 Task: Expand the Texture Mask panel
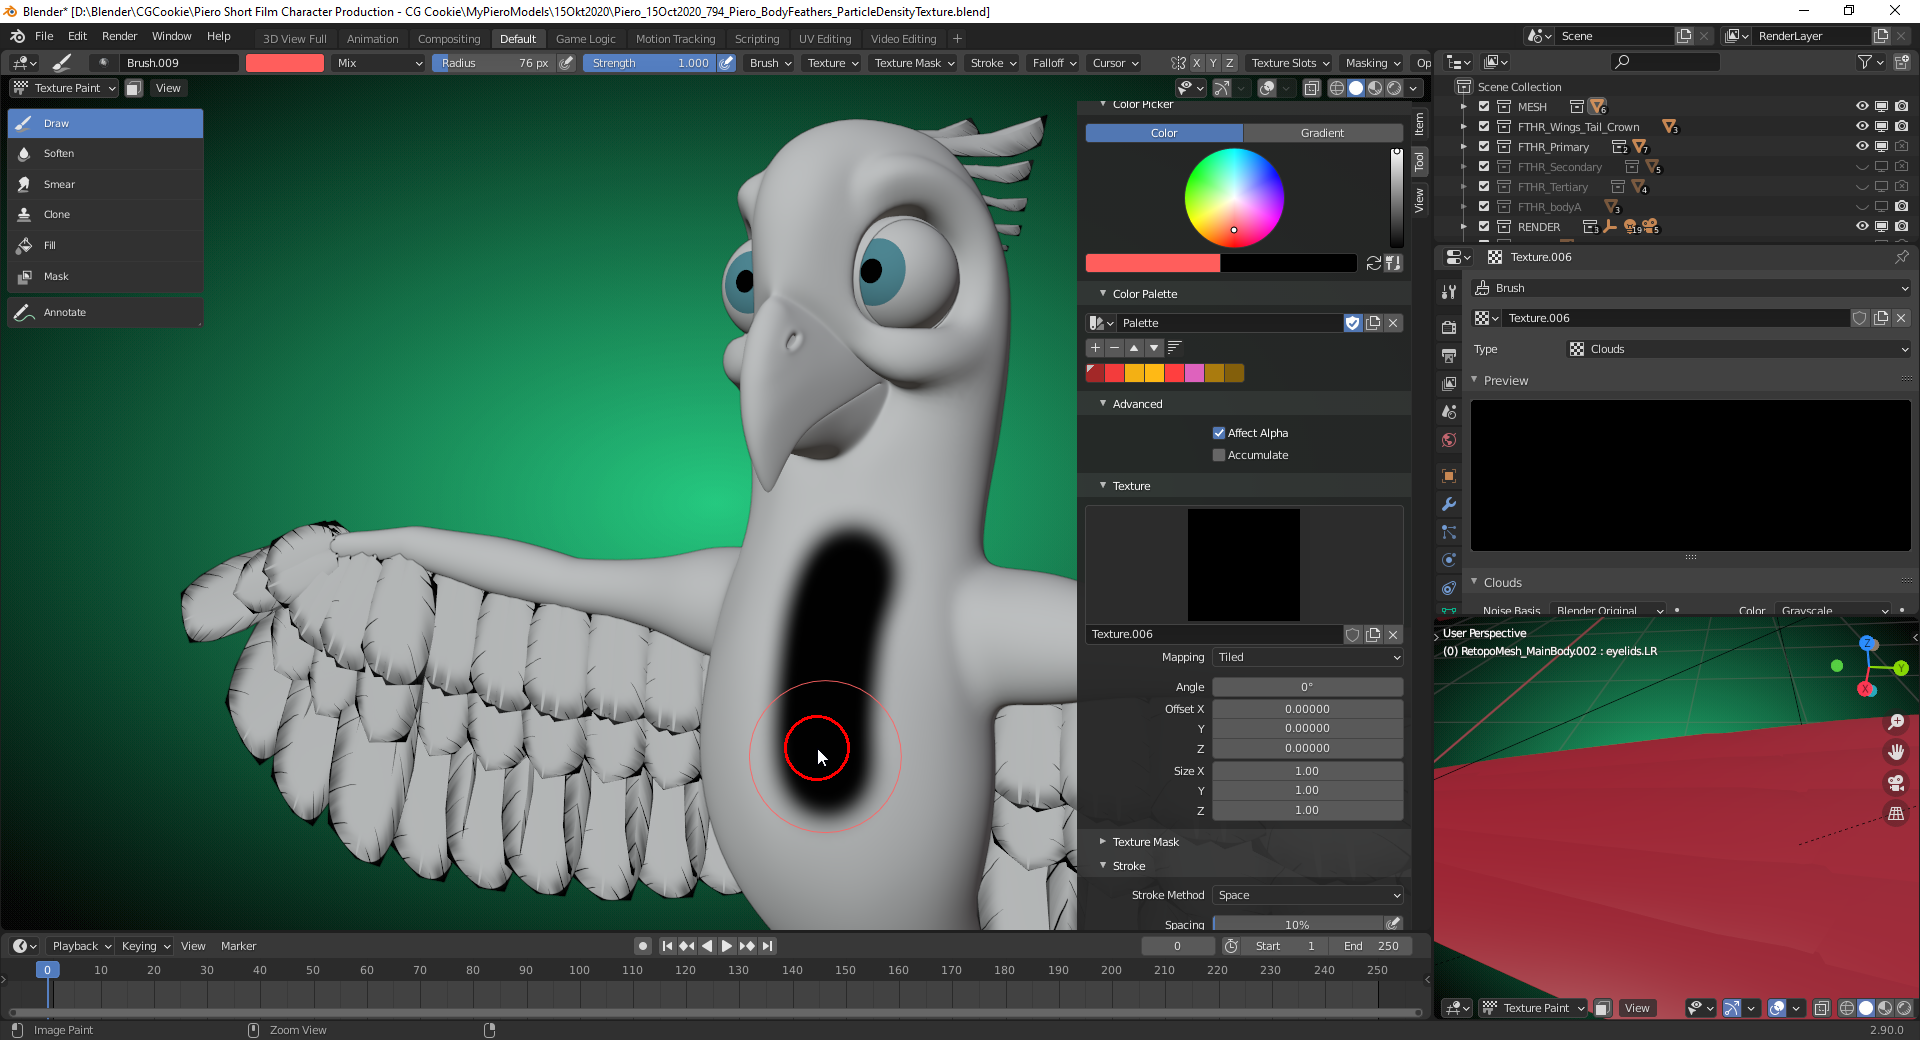pos(1145,842)
